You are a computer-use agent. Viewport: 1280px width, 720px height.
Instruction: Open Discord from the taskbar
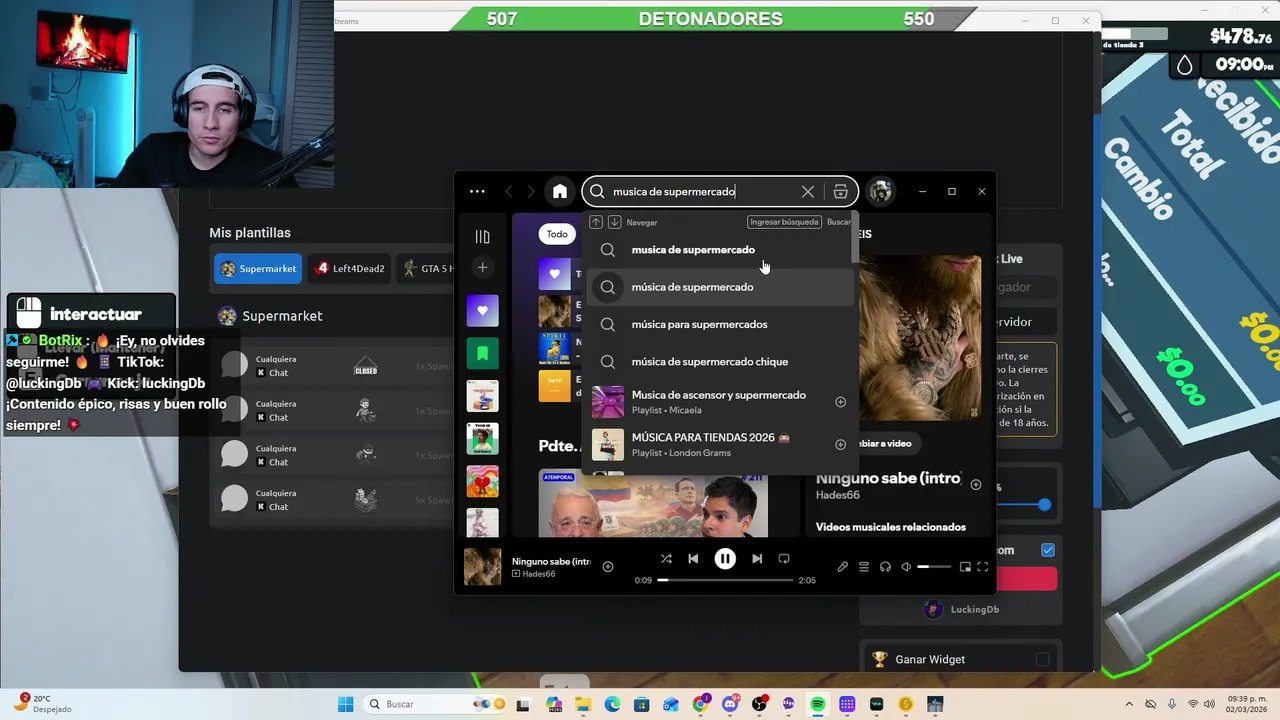(x=731, y=704)
